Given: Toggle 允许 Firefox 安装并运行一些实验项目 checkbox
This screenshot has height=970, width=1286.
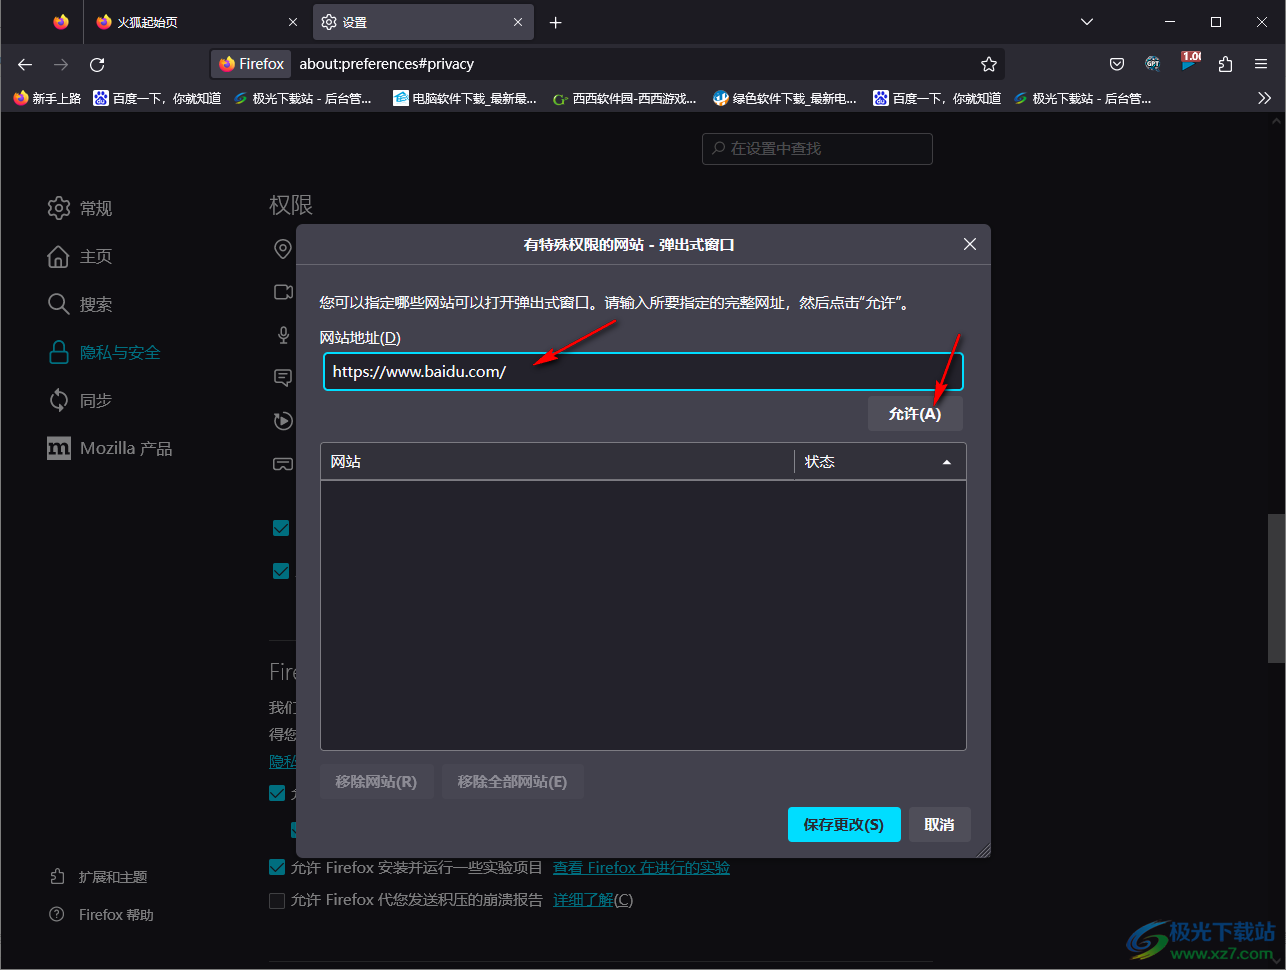Looking at the screenshot, I should [x=277, y=867].
